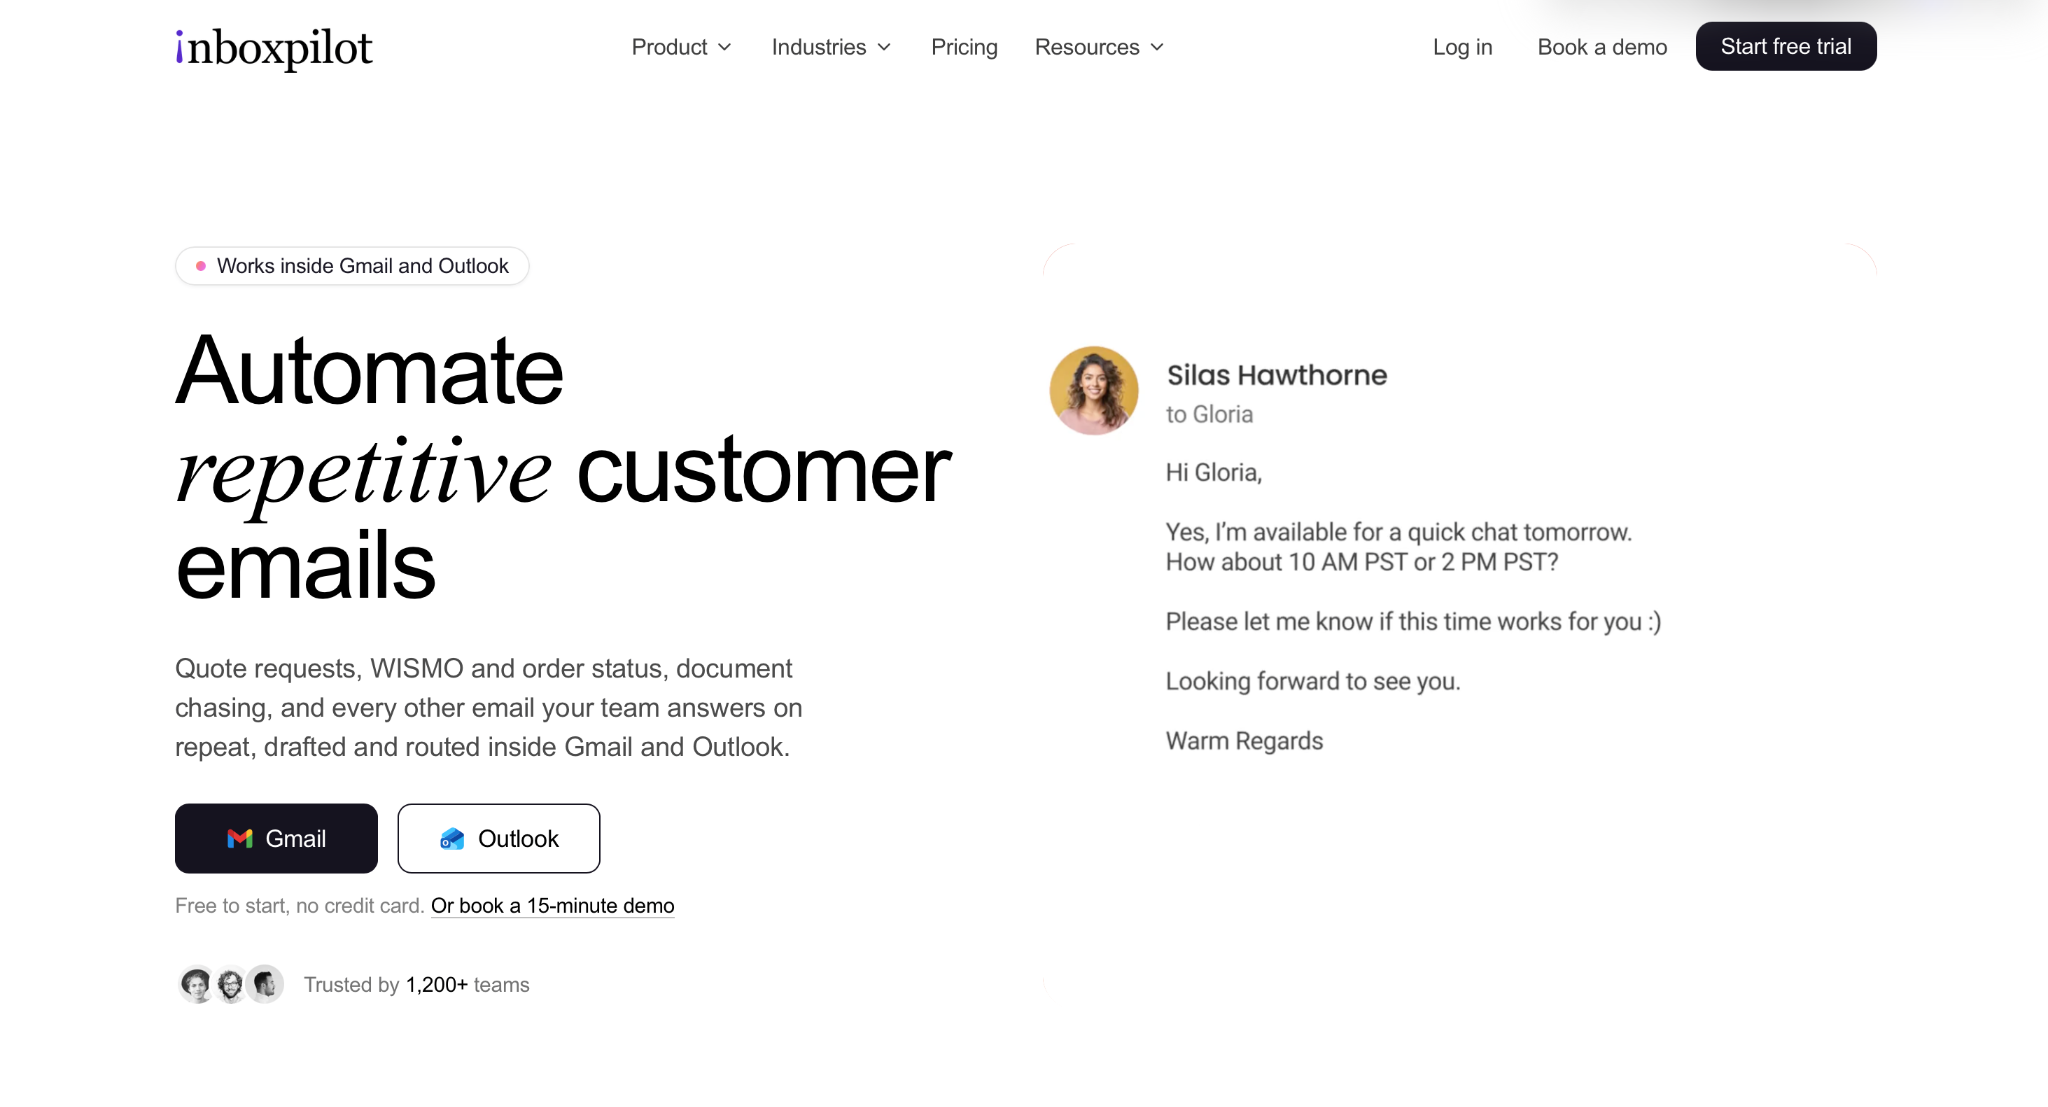2048x1107 pixels.
Task: Click the Silas Hawthorne sender name
Action: point(1277,375)
